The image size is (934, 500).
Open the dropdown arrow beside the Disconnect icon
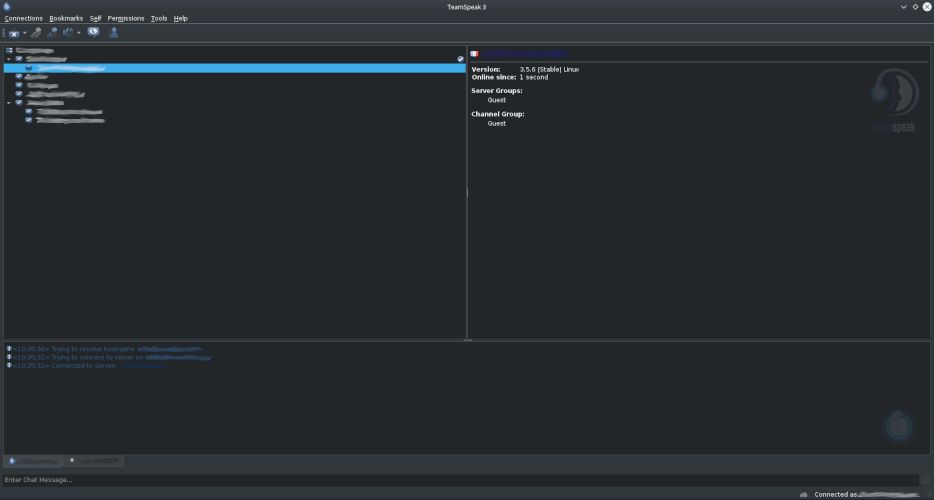pos(24,33)
